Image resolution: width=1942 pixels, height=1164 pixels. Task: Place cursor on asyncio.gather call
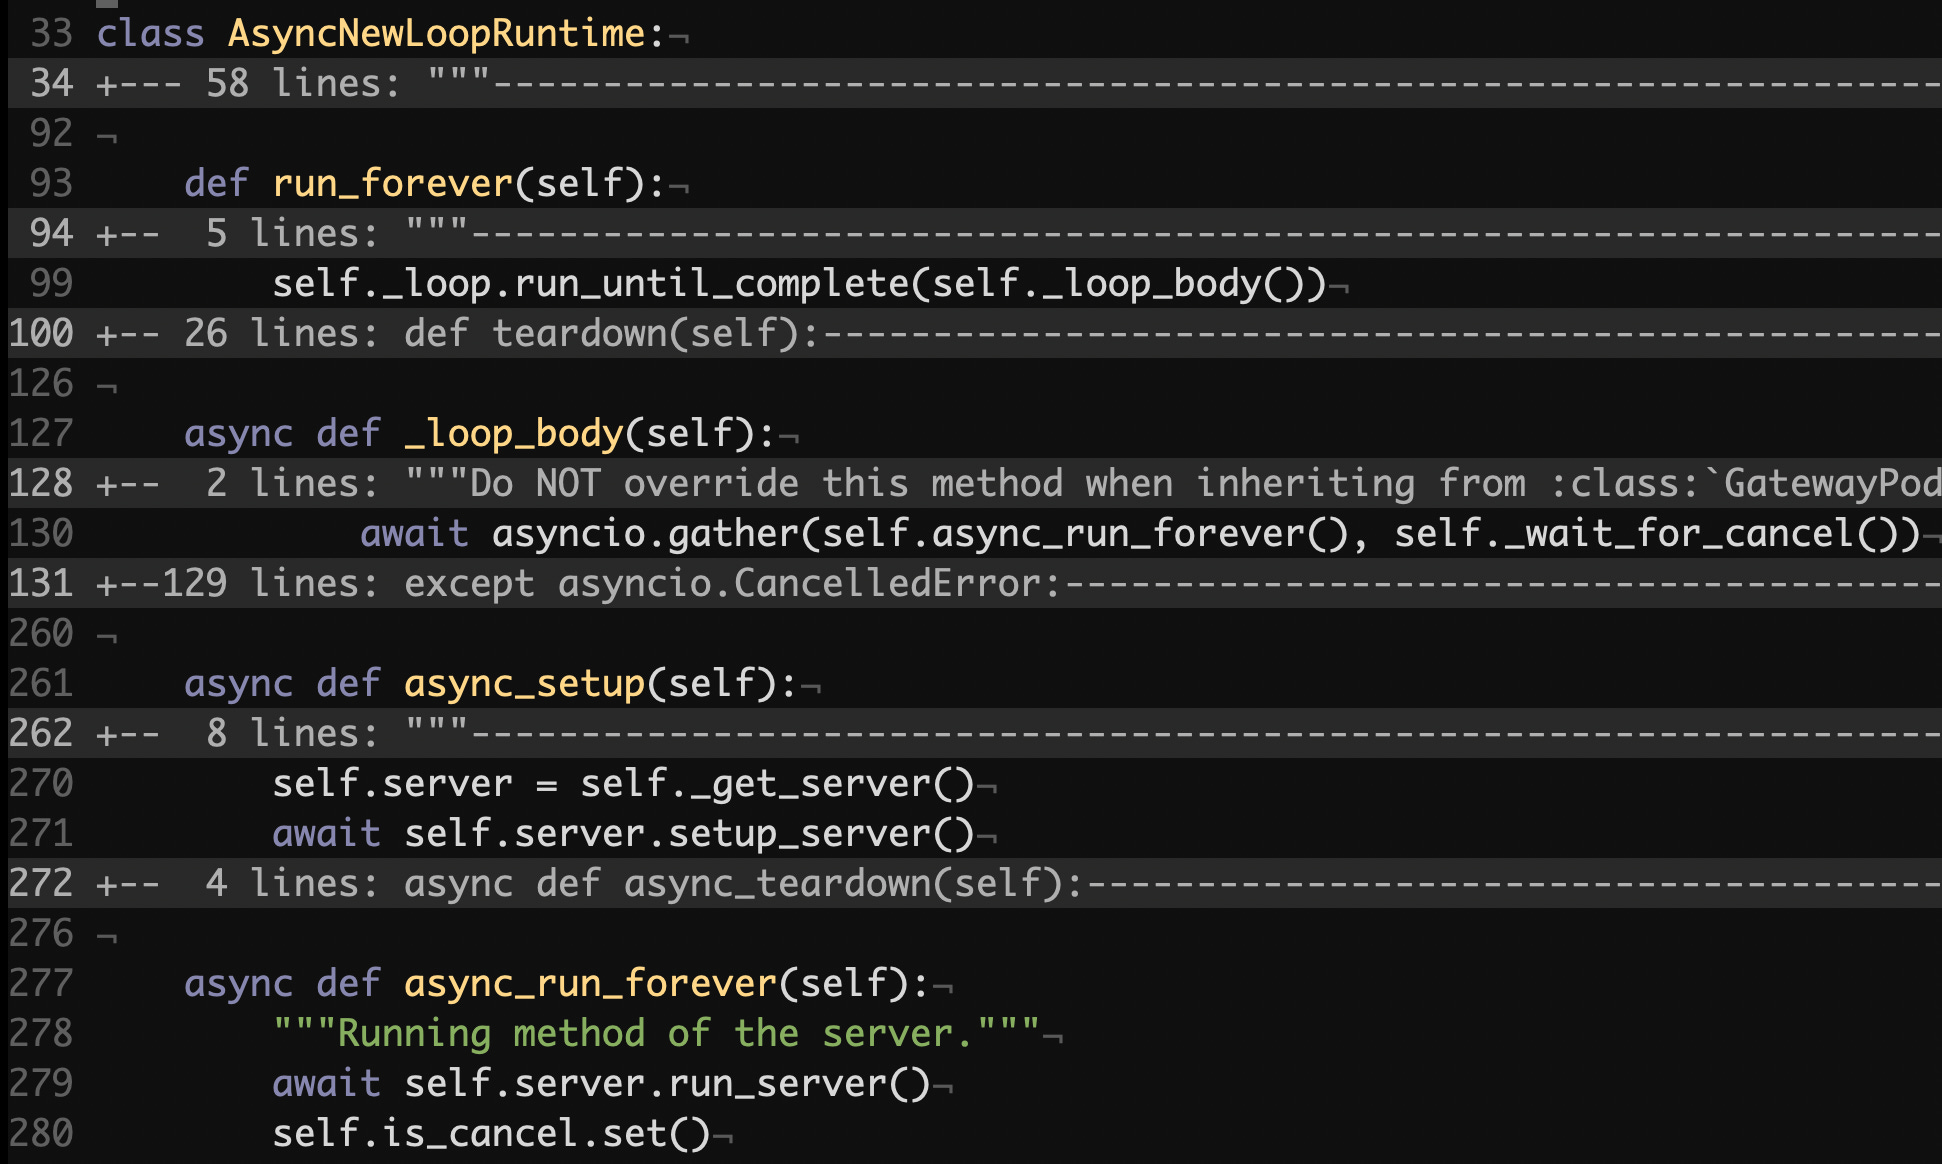[645, 533]
